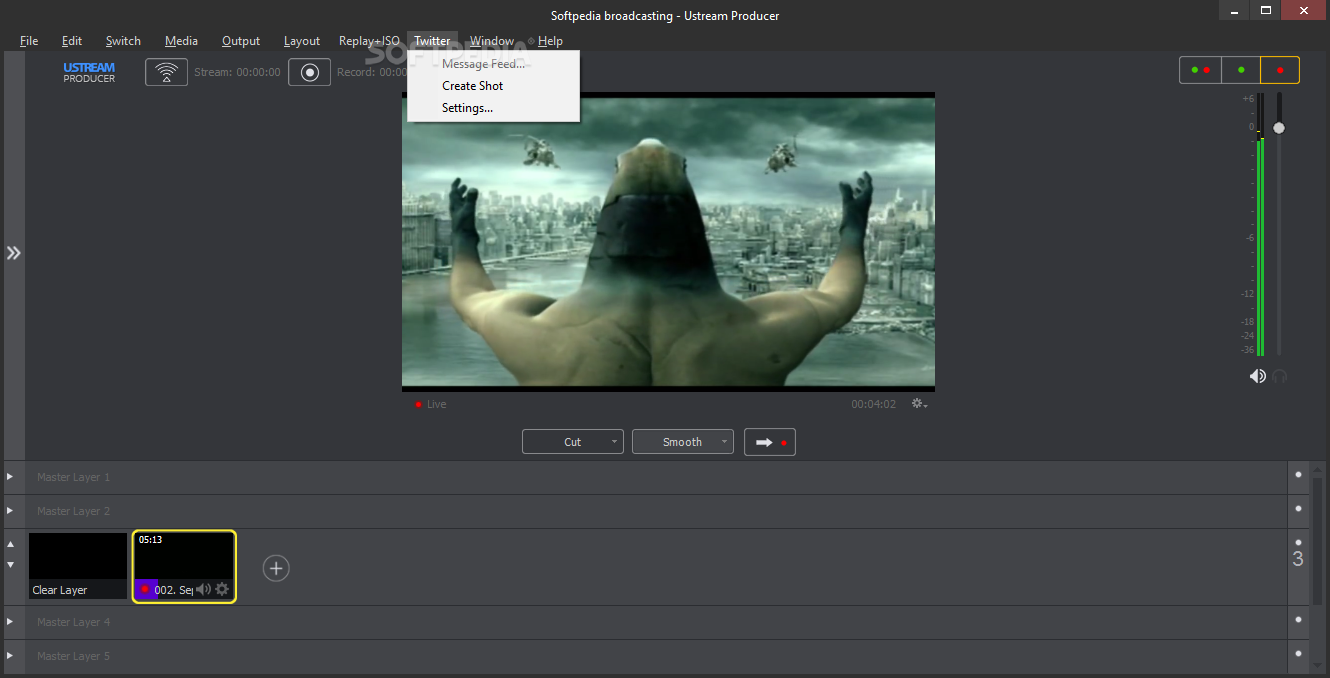Toggle Master Layer 4 visibility dot
This screenshot has width=1330, height=678.
pos(1298,621)
